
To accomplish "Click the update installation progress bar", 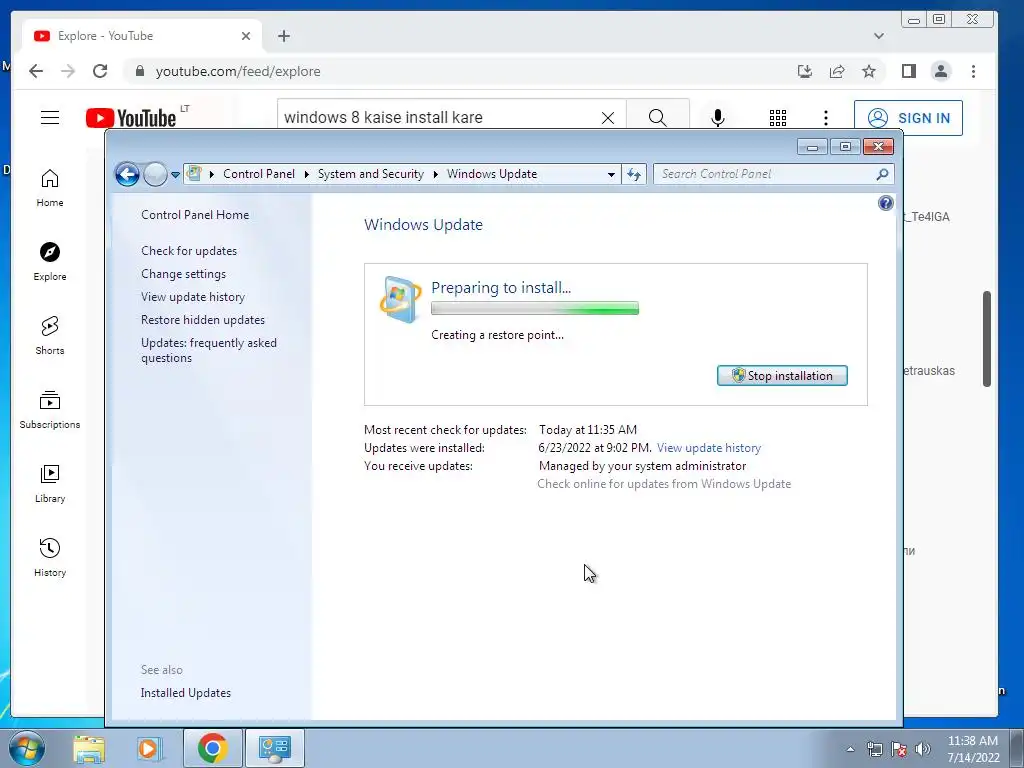I will click(535, 308).
